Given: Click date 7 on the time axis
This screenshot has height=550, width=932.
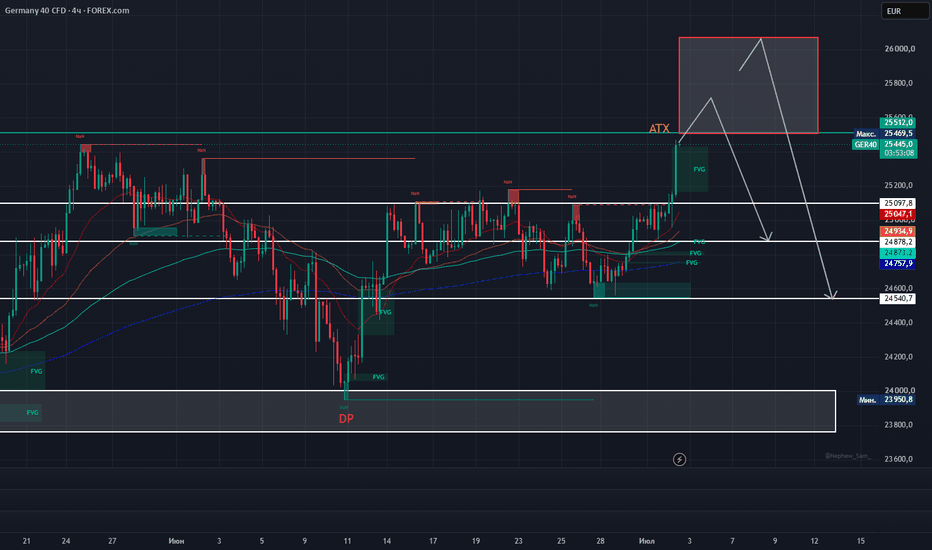Looking at the screenshot, I should pos(732,541).
